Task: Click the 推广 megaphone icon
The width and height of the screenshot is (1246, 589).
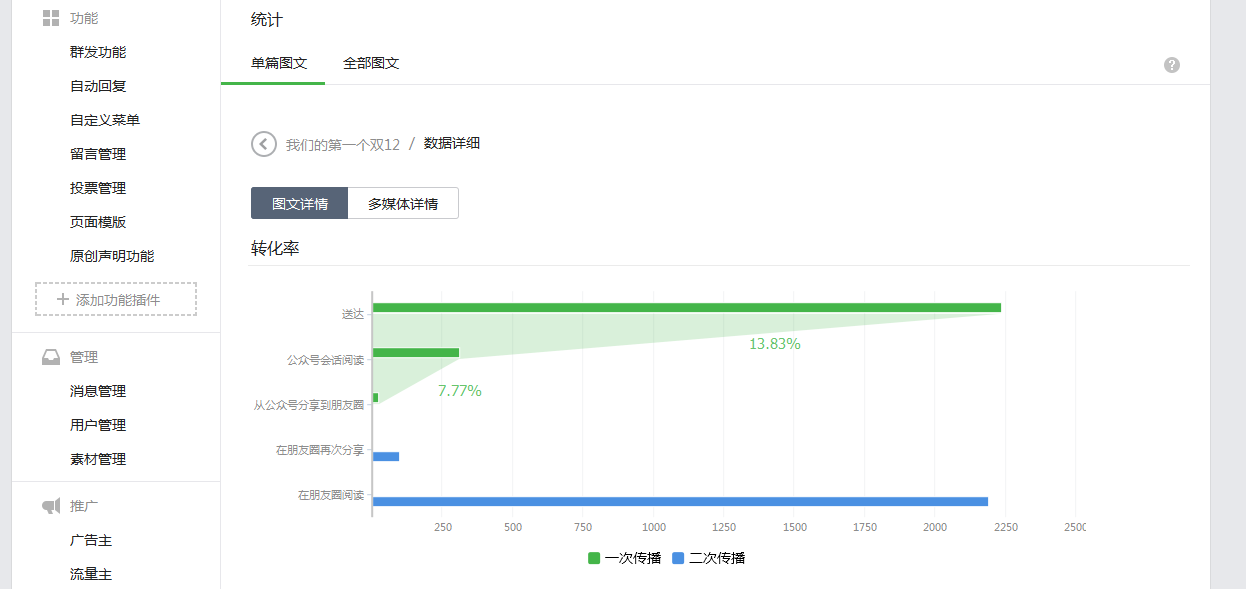Action: pos(51,506)
